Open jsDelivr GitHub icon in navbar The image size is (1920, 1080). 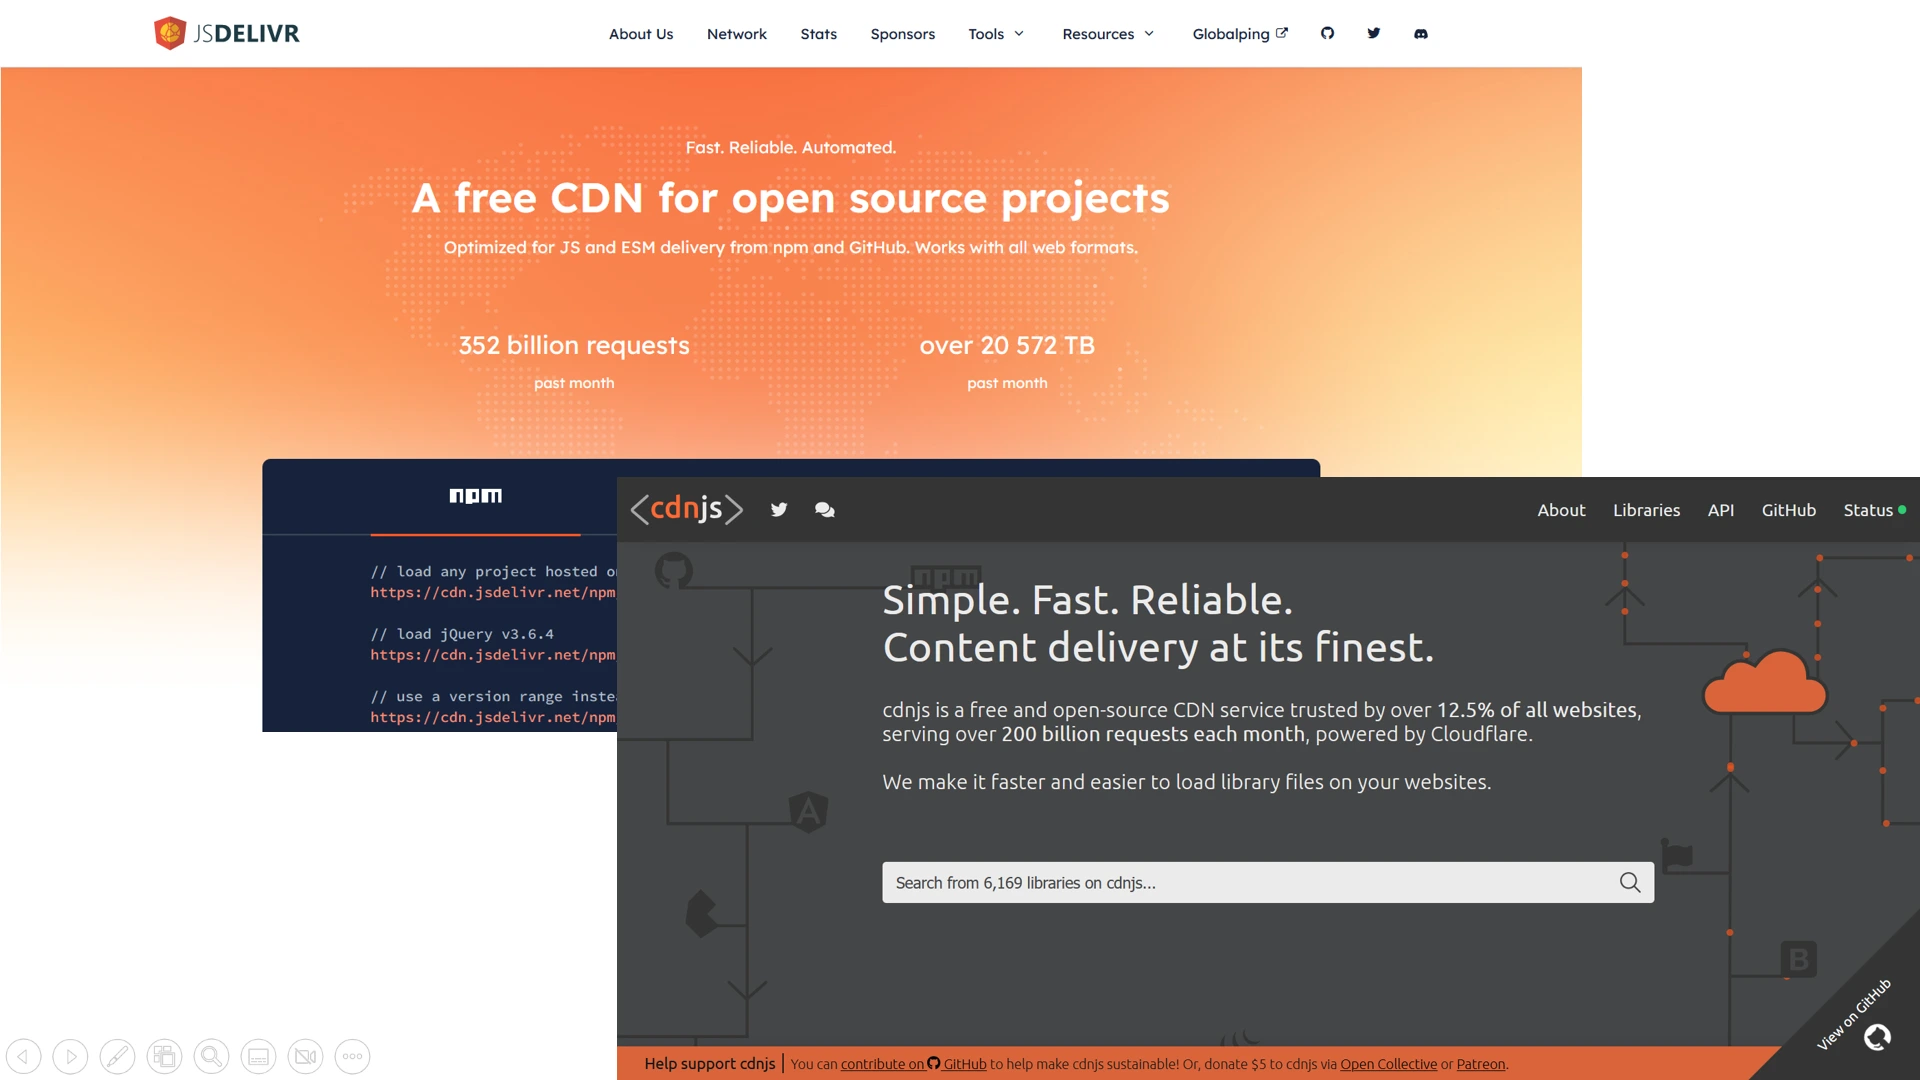pyautogui.click(x=1327, y=33)
